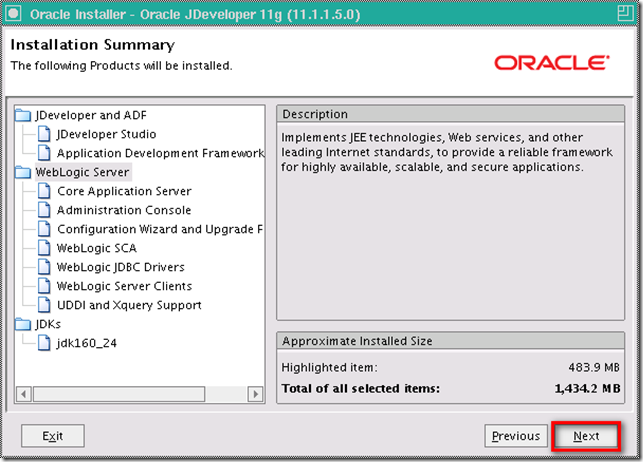This screenshot has width=643, height=462.
Task: Click the WebLogic JDBC Drivers document icon
Action: [44, 267]
